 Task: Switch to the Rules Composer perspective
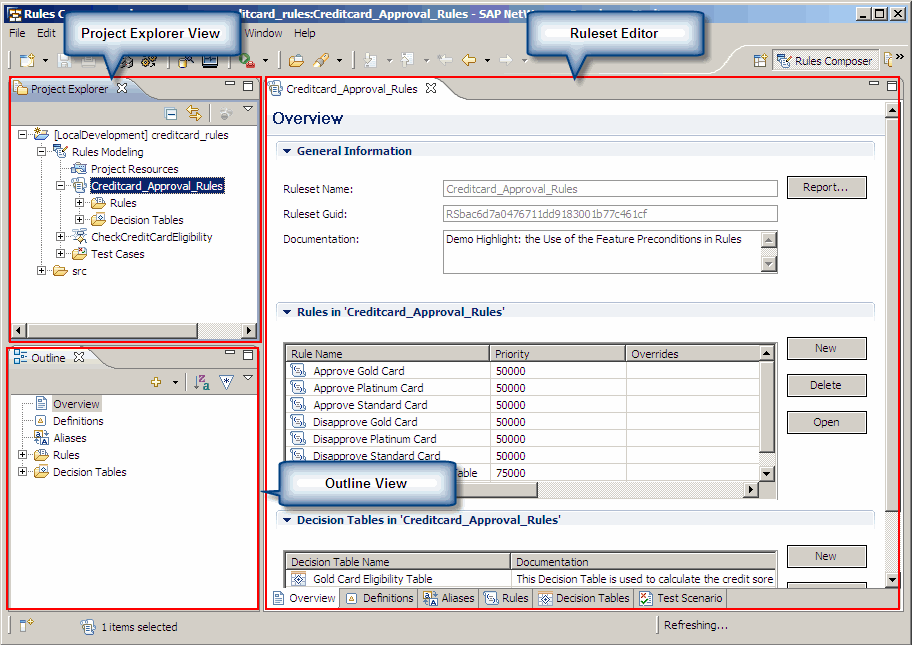coord(824,61)
